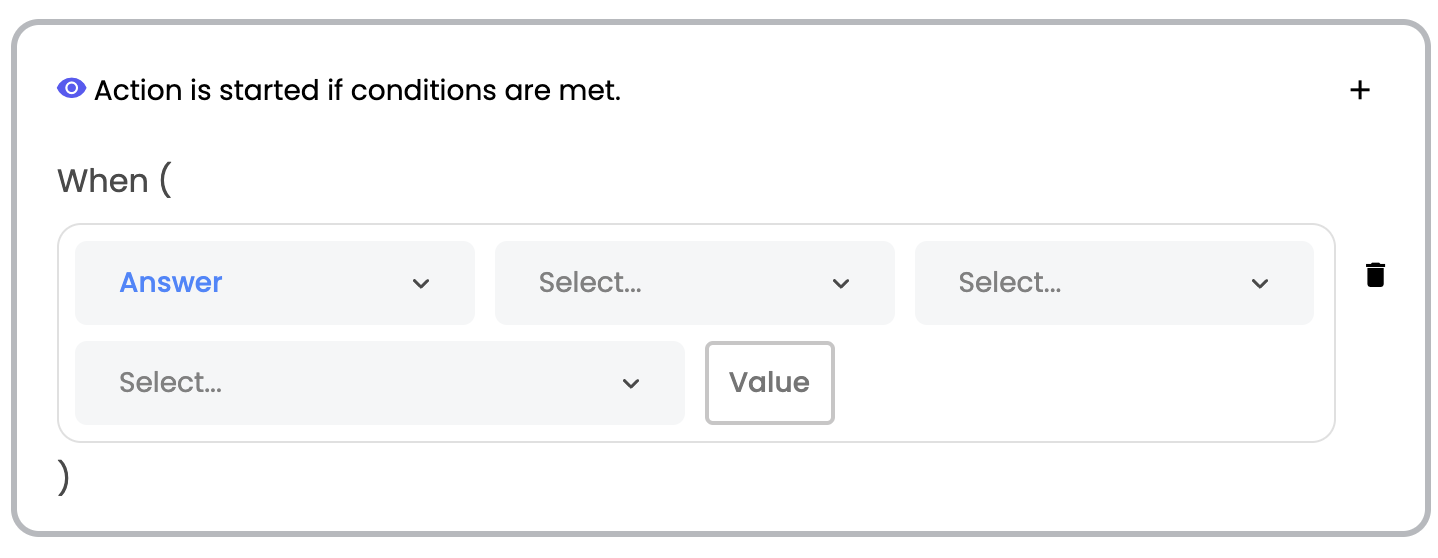This screenshot has height=558, width=1438.
Task: Click the 'When (' label
Action: (114, 181)
